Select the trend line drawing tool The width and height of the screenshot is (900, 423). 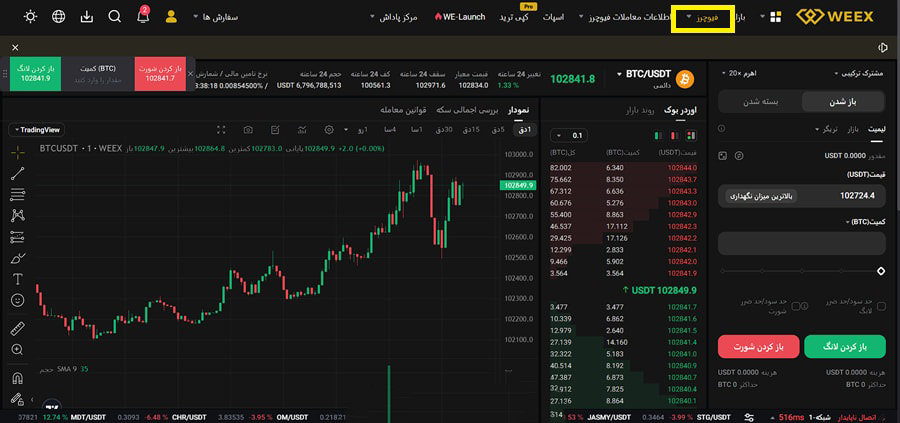(18, 173)
